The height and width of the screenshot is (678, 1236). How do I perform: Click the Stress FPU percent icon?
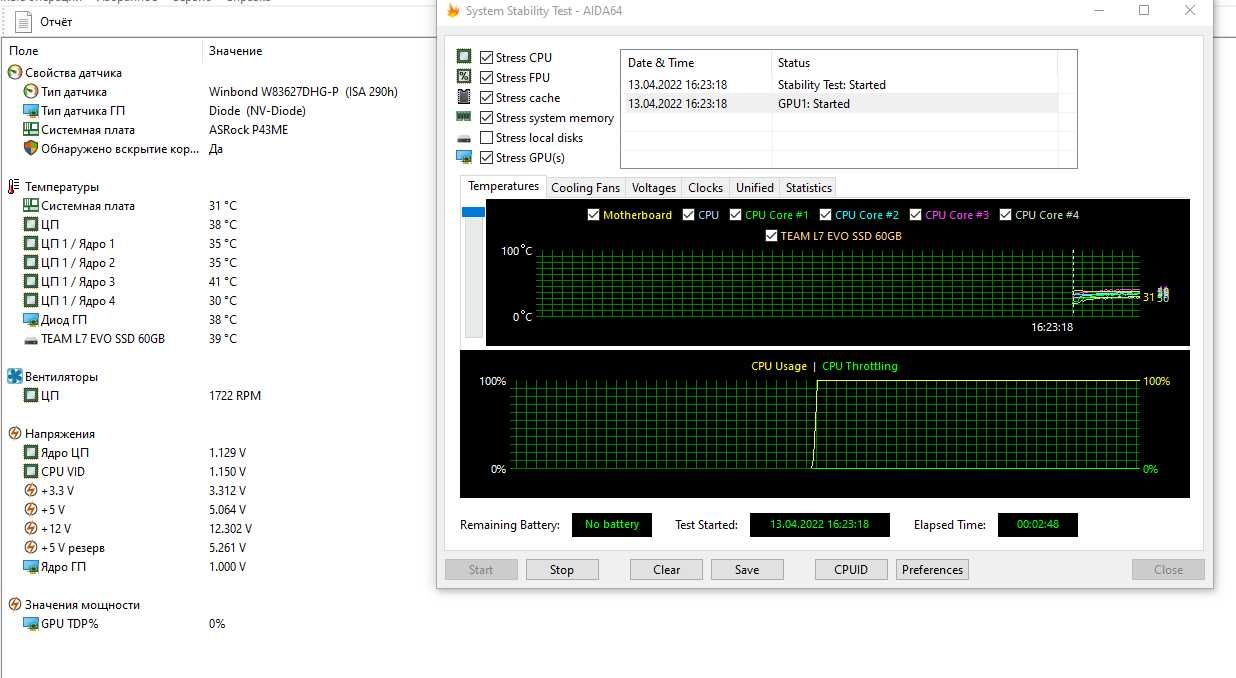coord(464,77)
